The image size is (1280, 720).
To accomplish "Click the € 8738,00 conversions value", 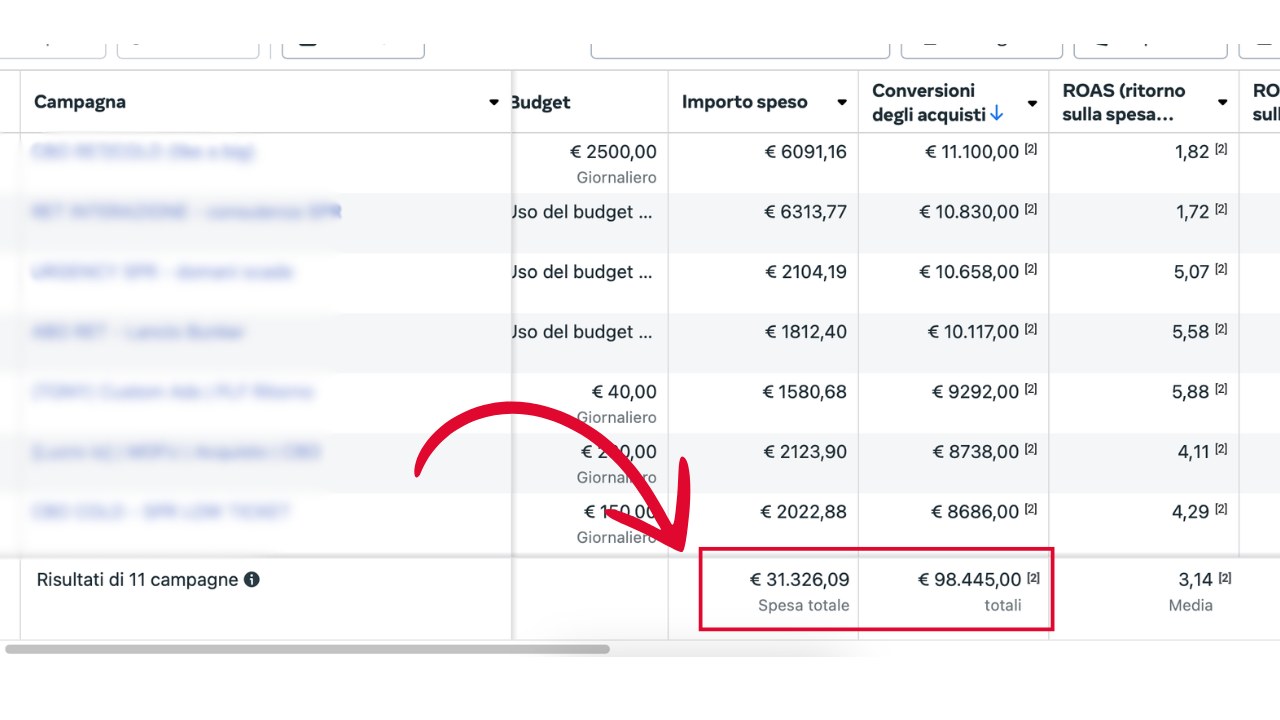I will pos(976,452).
